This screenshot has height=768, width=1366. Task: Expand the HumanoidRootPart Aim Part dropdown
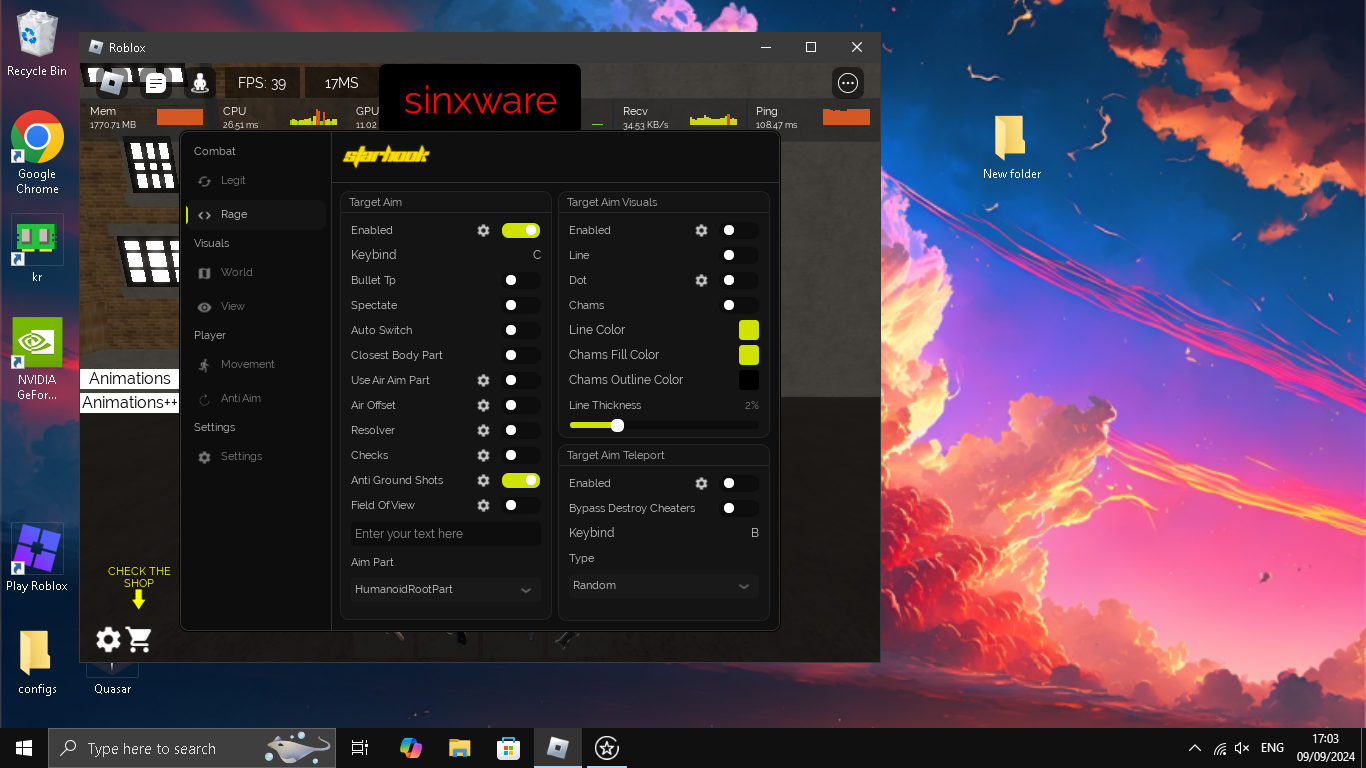[x=445, y=589]
